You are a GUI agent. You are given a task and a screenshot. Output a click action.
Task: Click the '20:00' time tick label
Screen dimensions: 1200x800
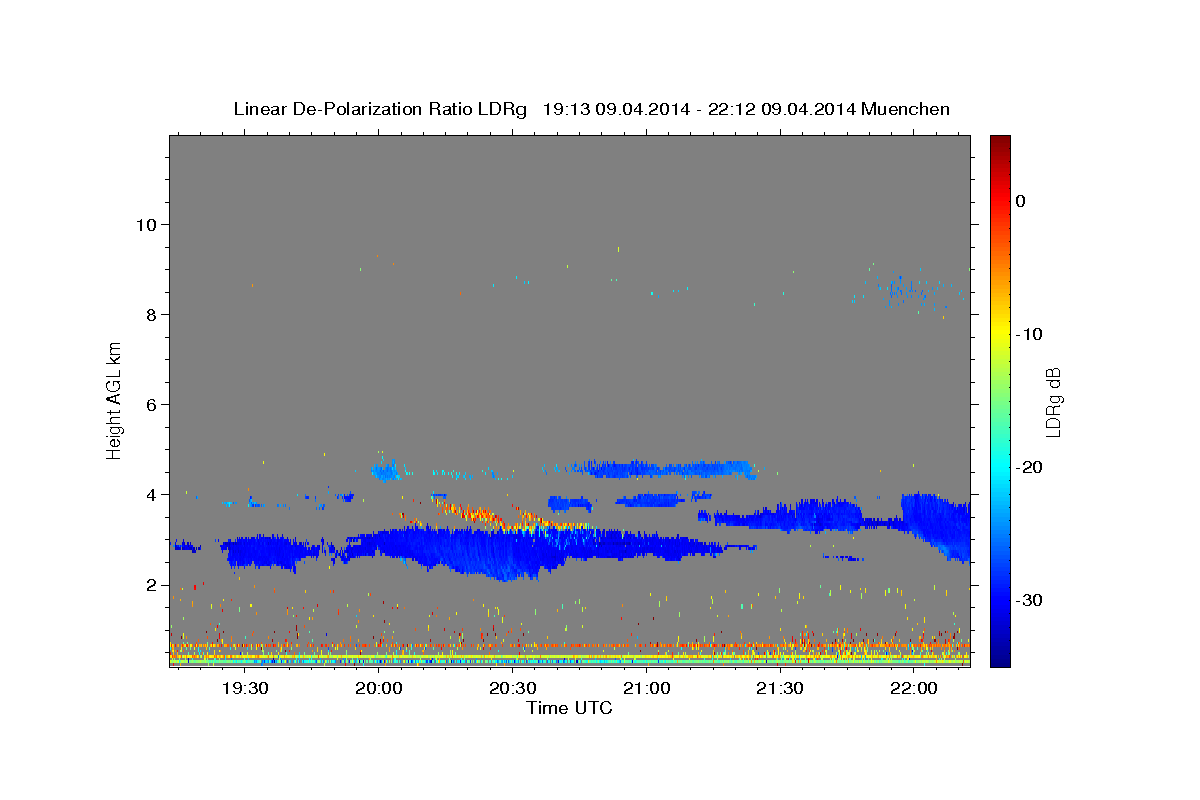(x=379, y=688)
